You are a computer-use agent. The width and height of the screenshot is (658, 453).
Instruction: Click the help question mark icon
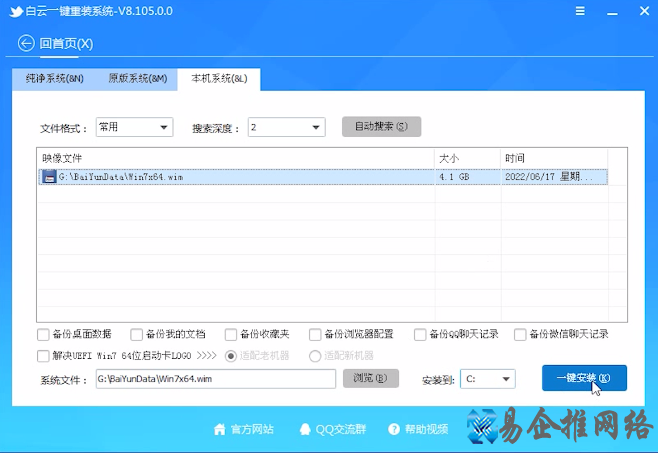(x=394, y=429)
